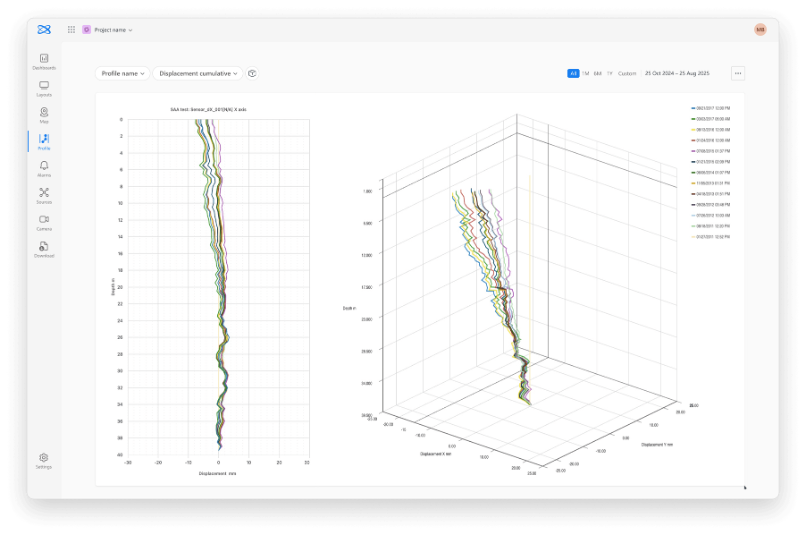Open the three-dot more options button
The width and height of the screenshot is (806, 536).
click(738, 73)
